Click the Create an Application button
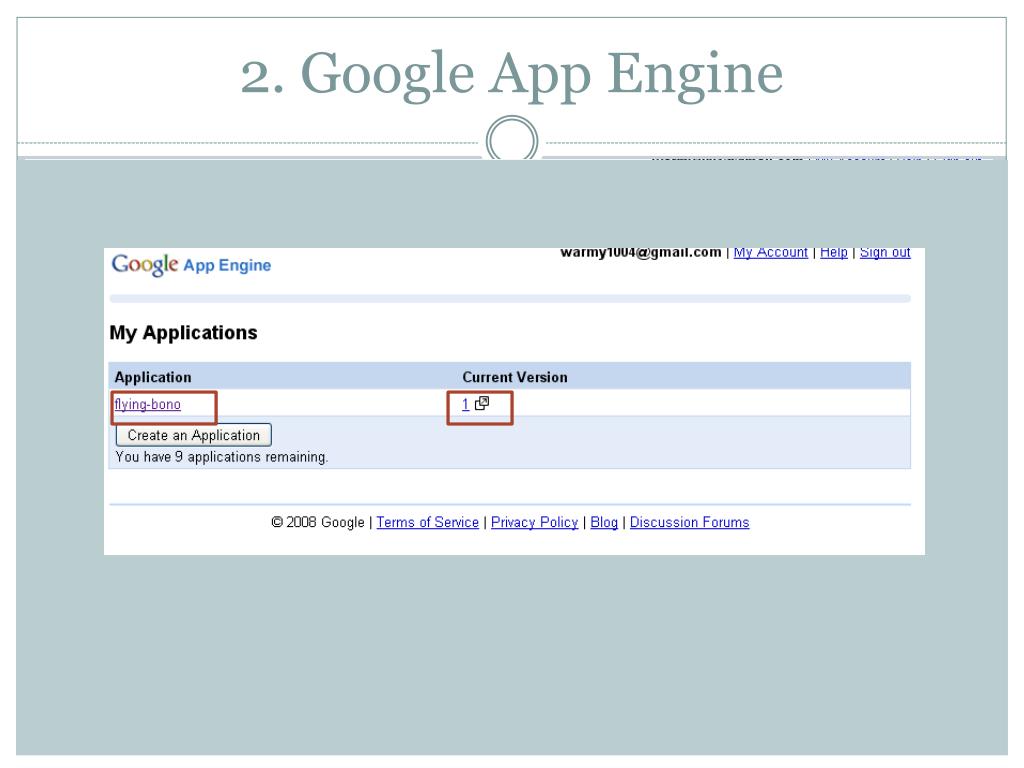This screenshot has width=1024, height=768. [x=193, y=435]
